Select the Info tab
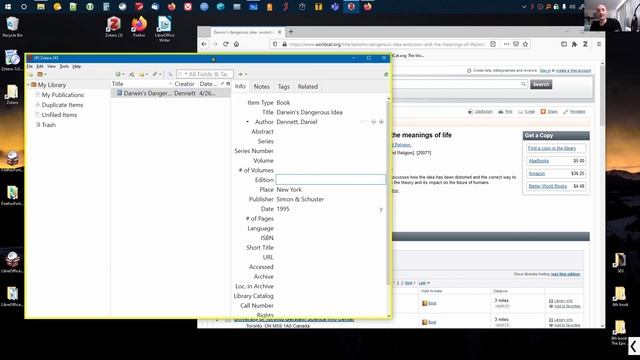Screen dimensions: 640x360 point(240,86)
